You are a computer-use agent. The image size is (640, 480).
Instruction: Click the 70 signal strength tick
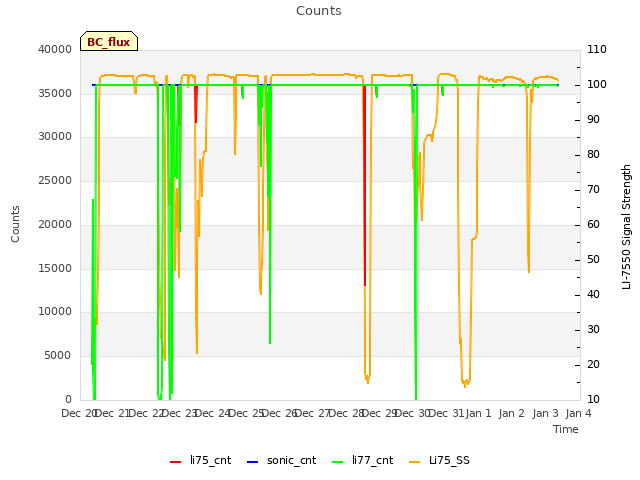click(x=593, y=190)
